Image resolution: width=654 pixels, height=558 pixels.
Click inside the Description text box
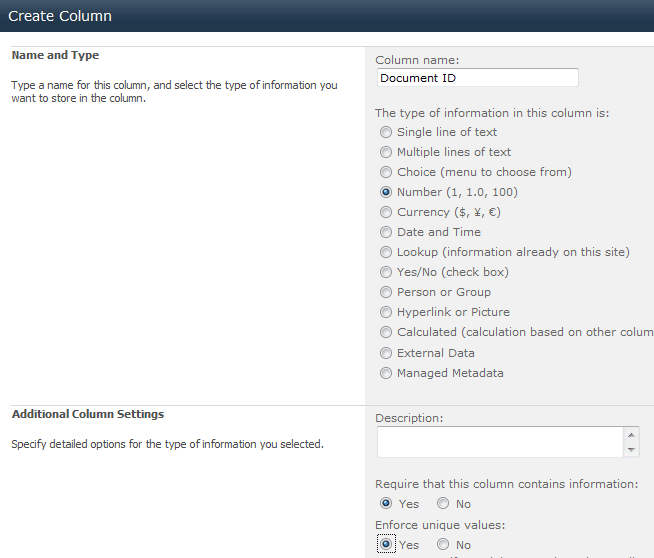(x=499, y=442)
